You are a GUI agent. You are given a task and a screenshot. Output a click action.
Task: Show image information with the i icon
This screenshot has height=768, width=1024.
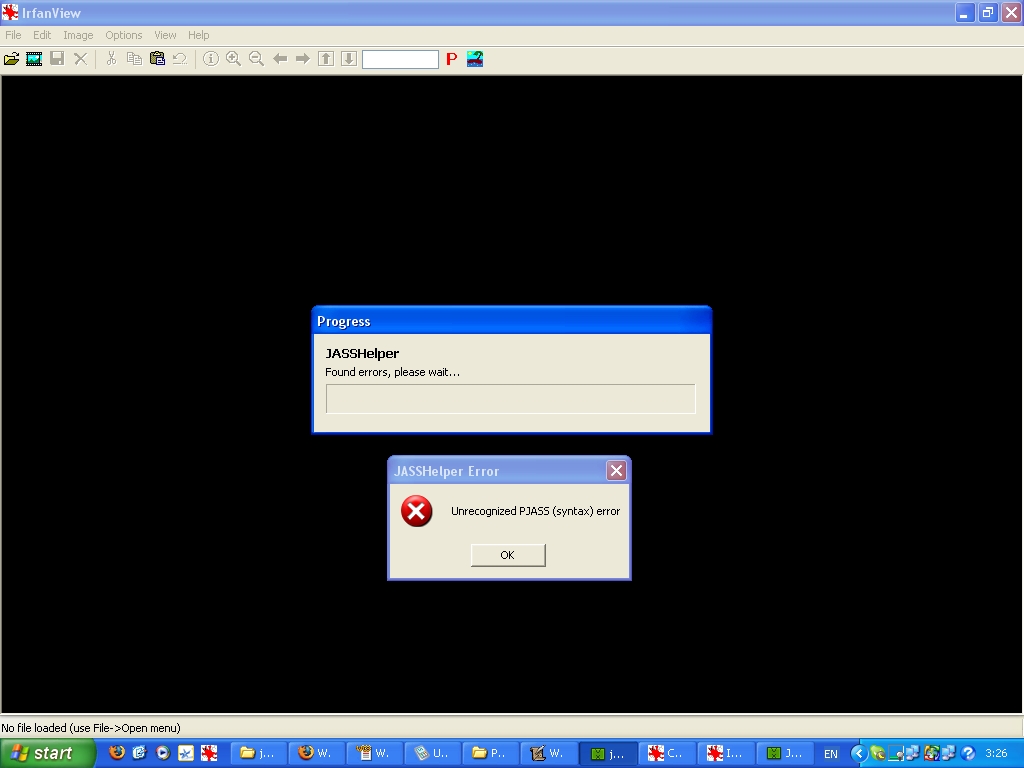tap(210, 59)
